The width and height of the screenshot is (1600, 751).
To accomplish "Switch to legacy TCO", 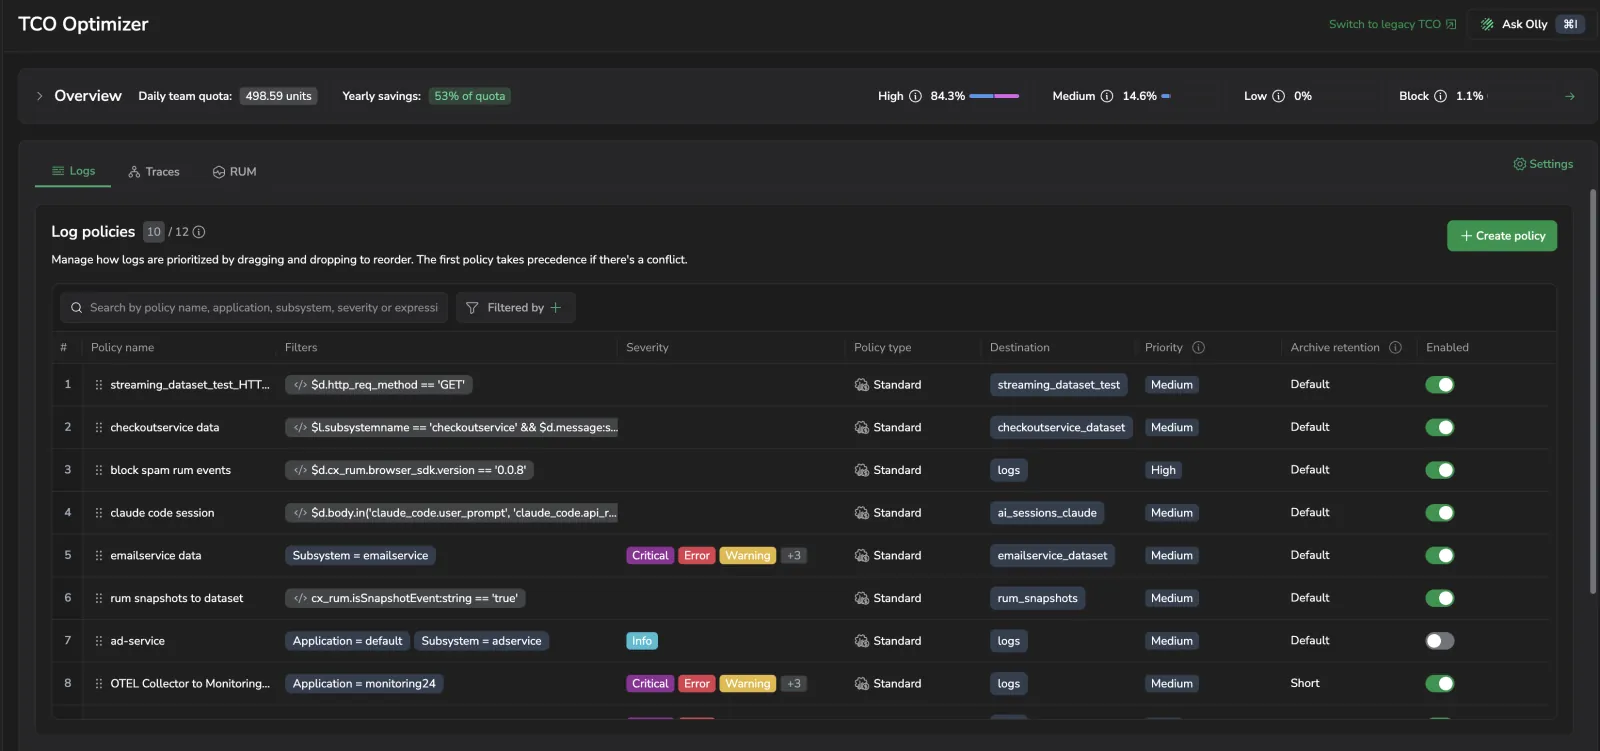I will 1392,24.
